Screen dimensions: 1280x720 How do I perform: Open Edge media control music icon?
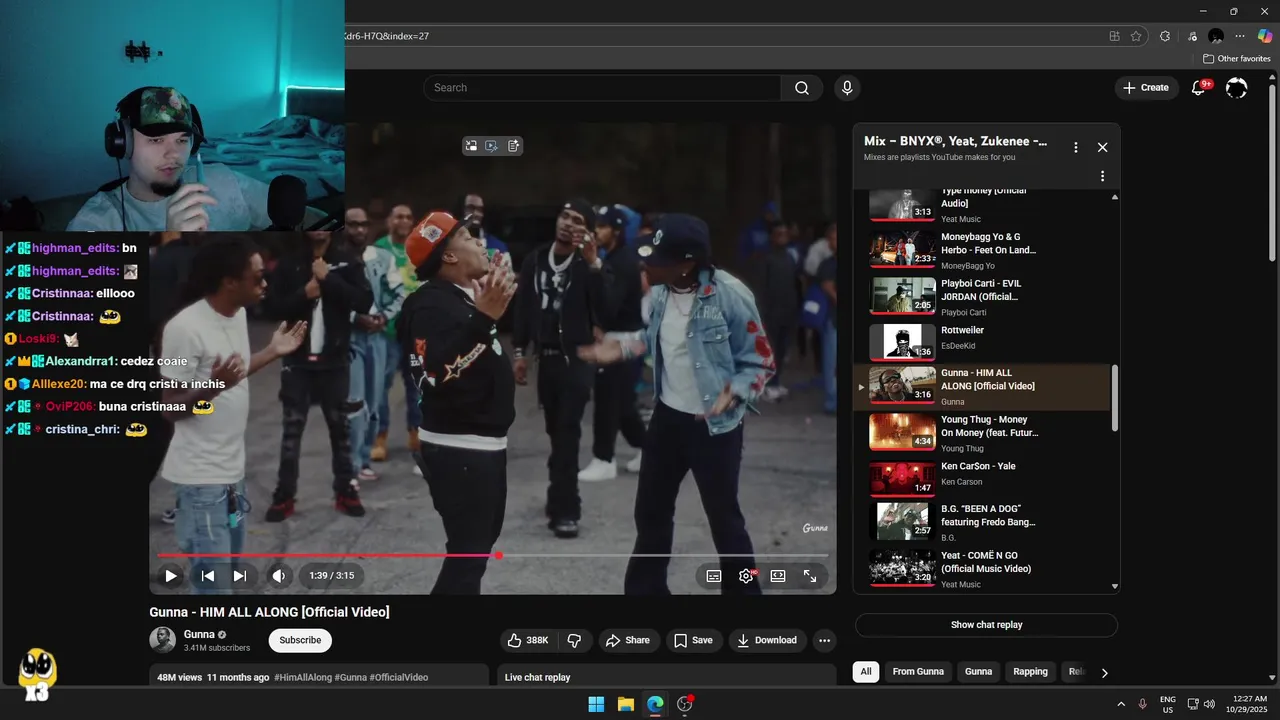pyautogui.click(x=1192, y=36)
